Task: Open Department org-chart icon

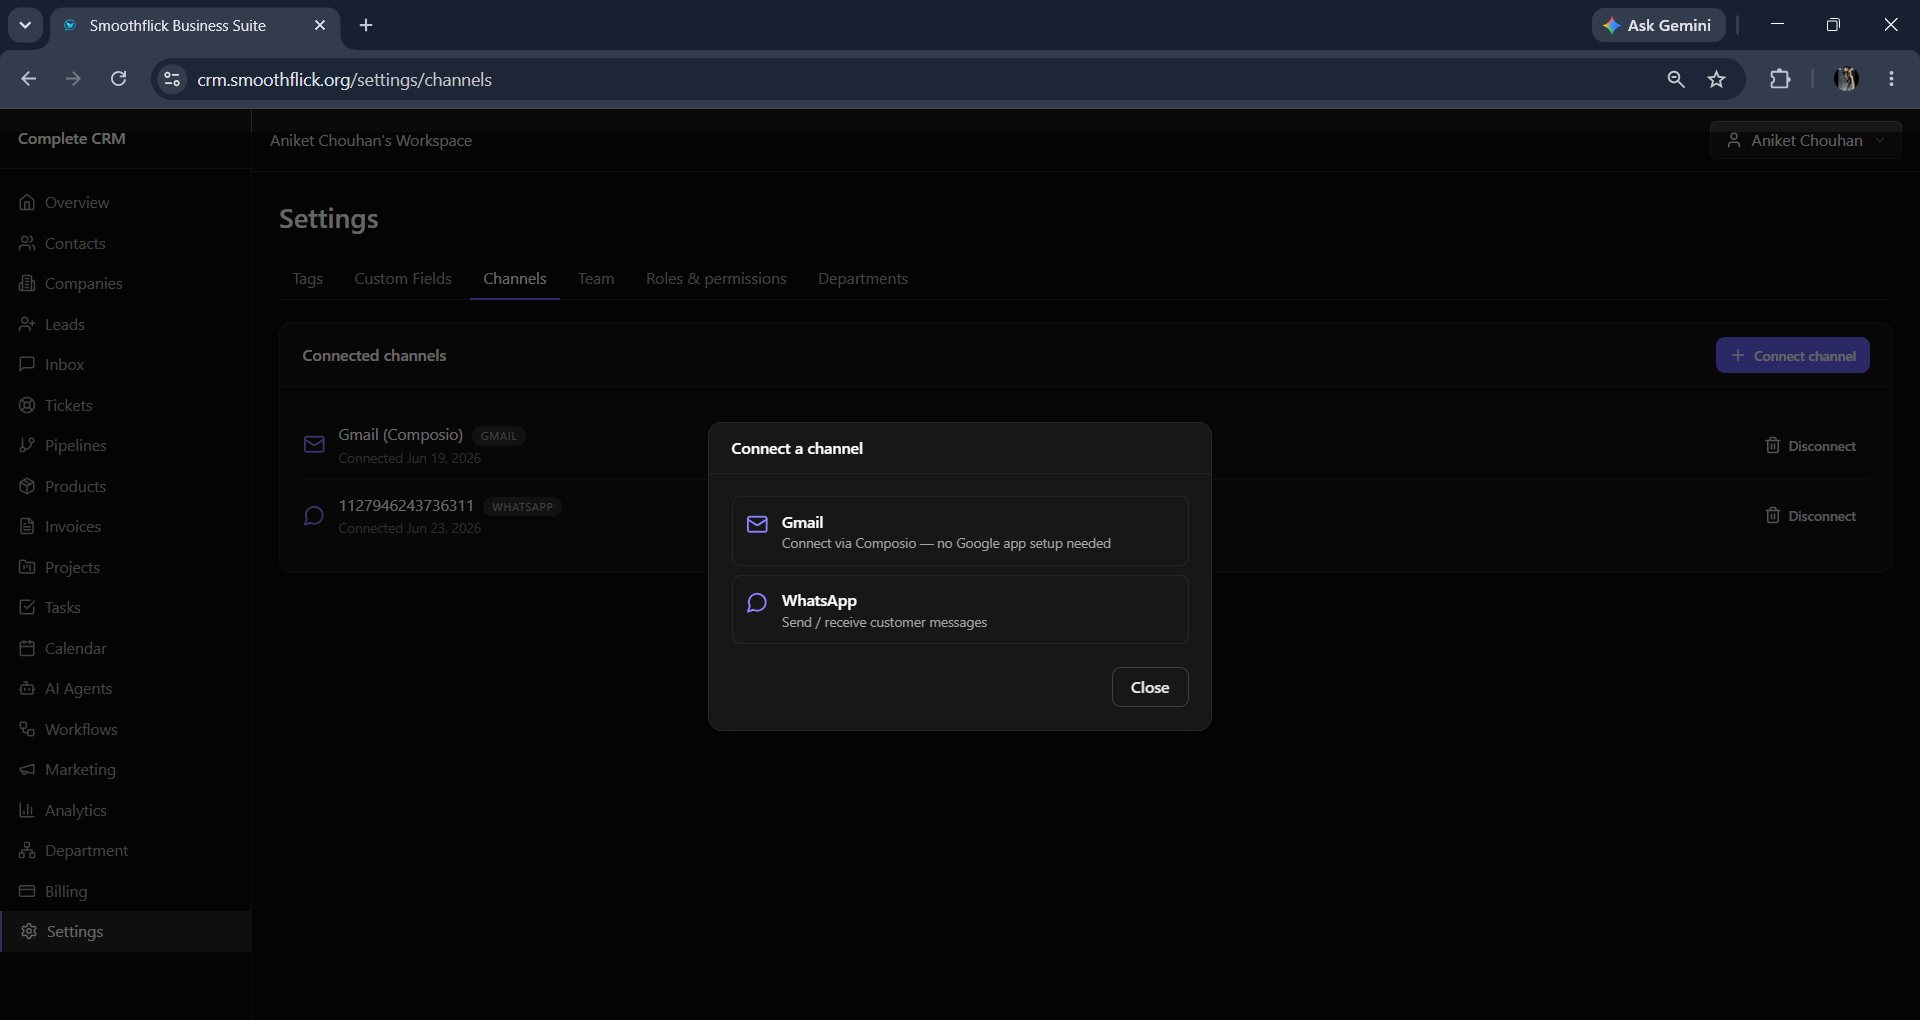Action: tap(27, 850)
